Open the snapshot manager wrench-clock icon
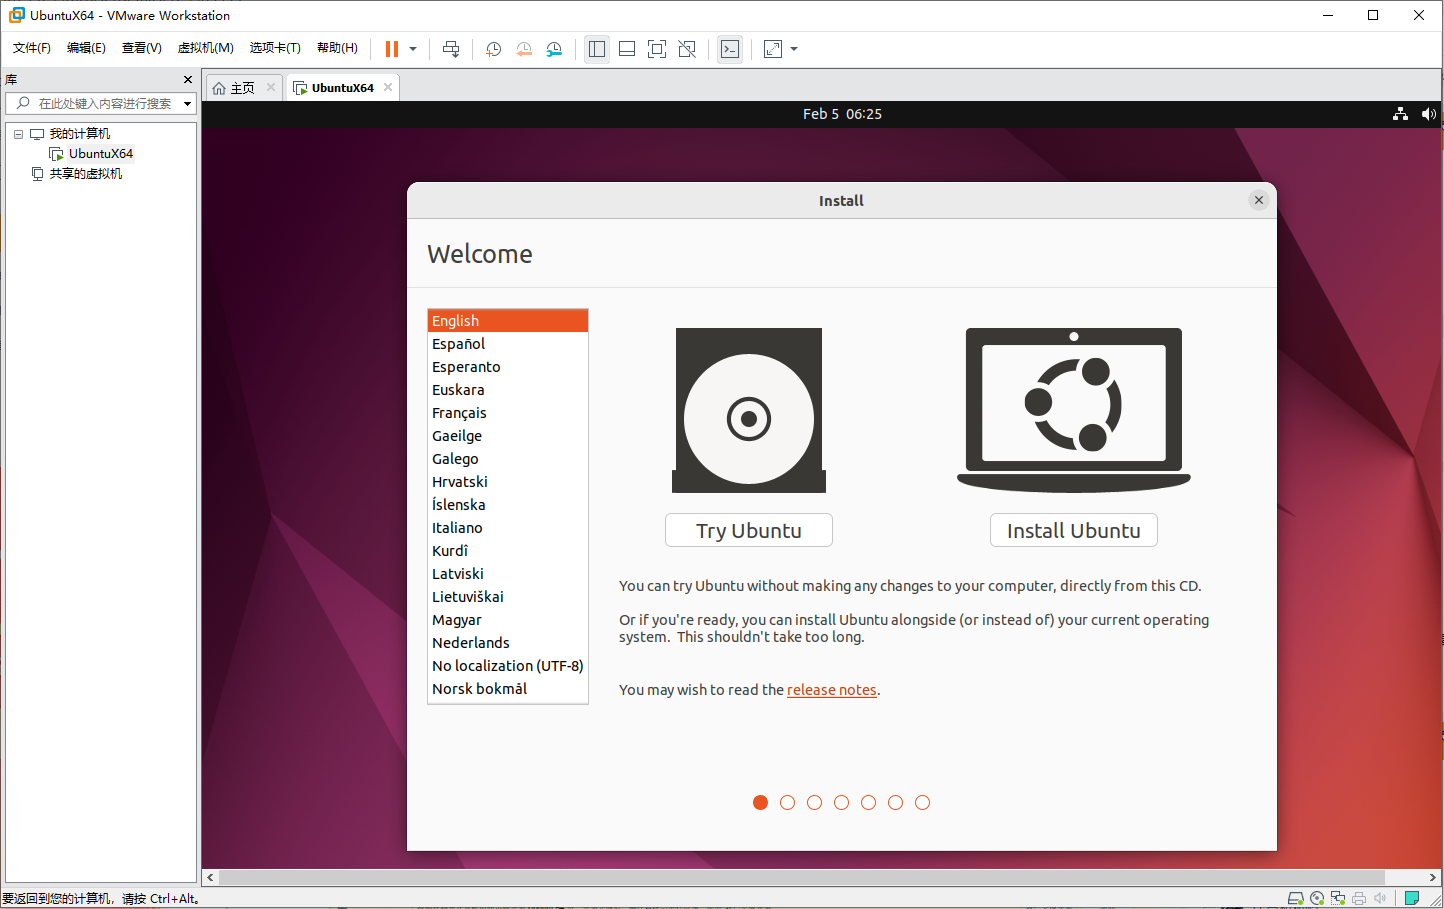This screenshot has width=1444, height=909. (554, 49)
